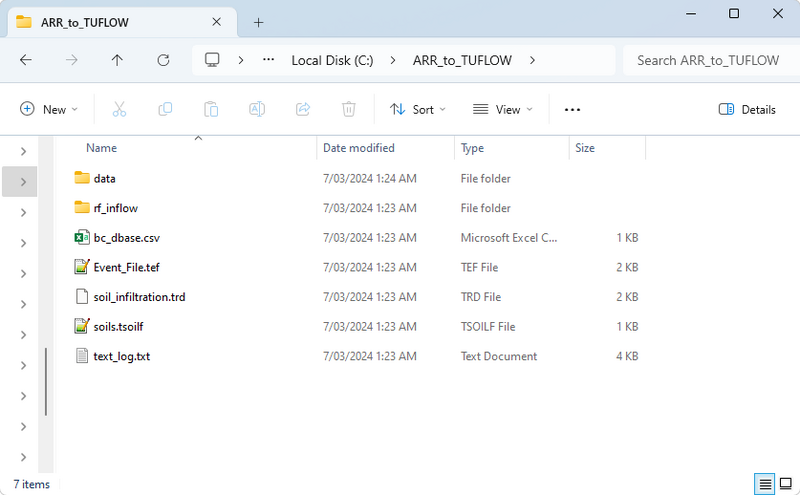The image size is (800, 495).
Task: Click the Paste clipboard icon
Action: tap(211, 109)
